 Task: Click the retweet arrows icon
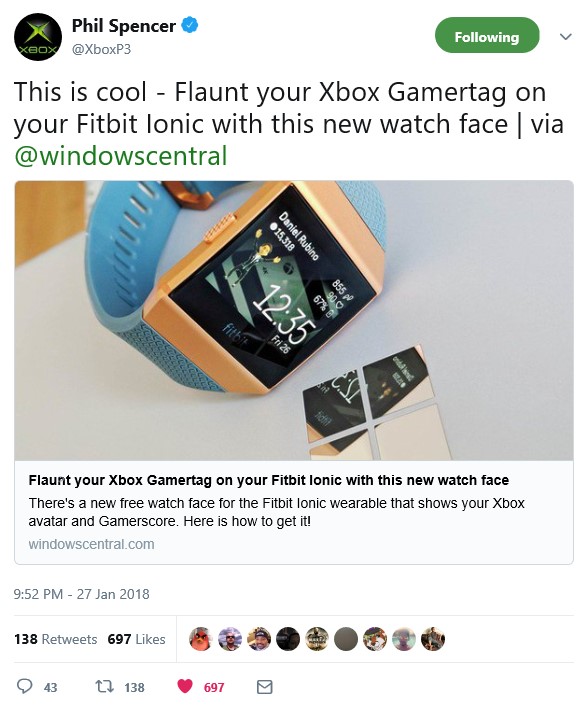click(104, 687)
